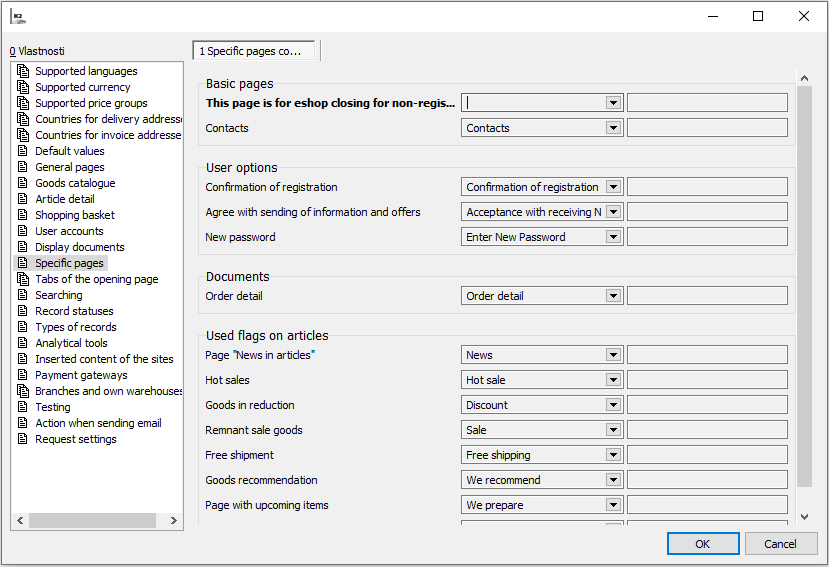
Task: Click the page icon beside Record statuses
Action: pos(22,311)
